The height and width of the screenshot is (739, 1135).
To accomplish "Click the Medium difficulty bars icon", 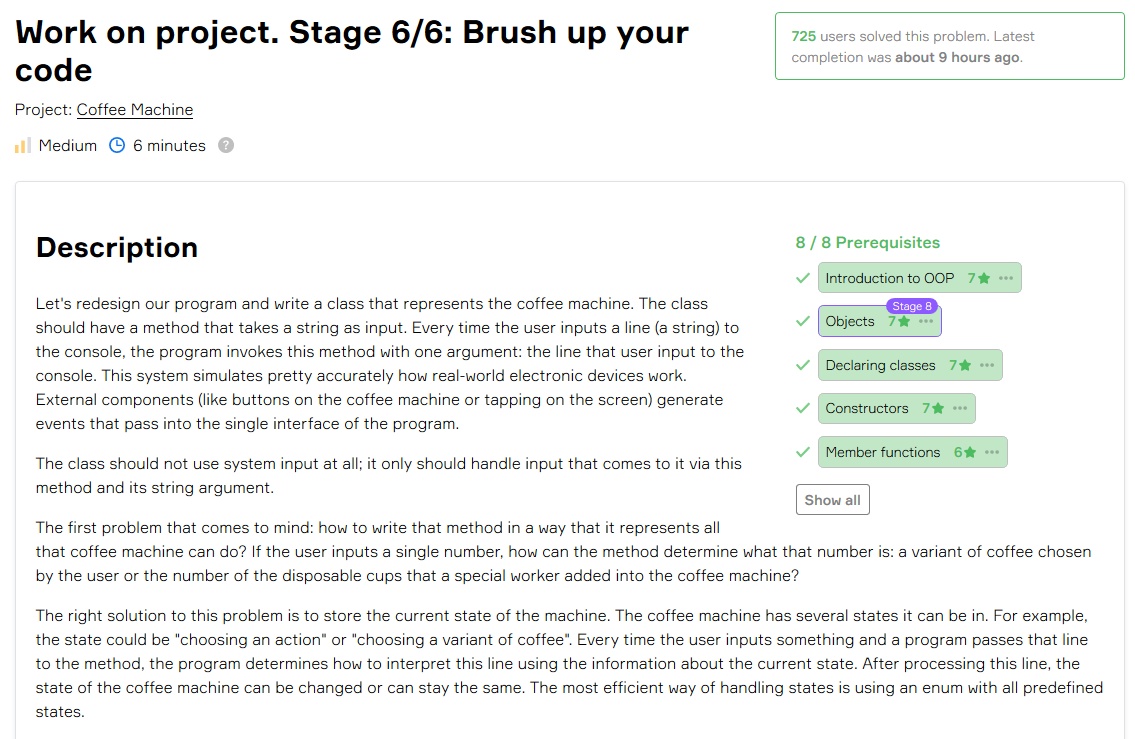I will 23,146.
